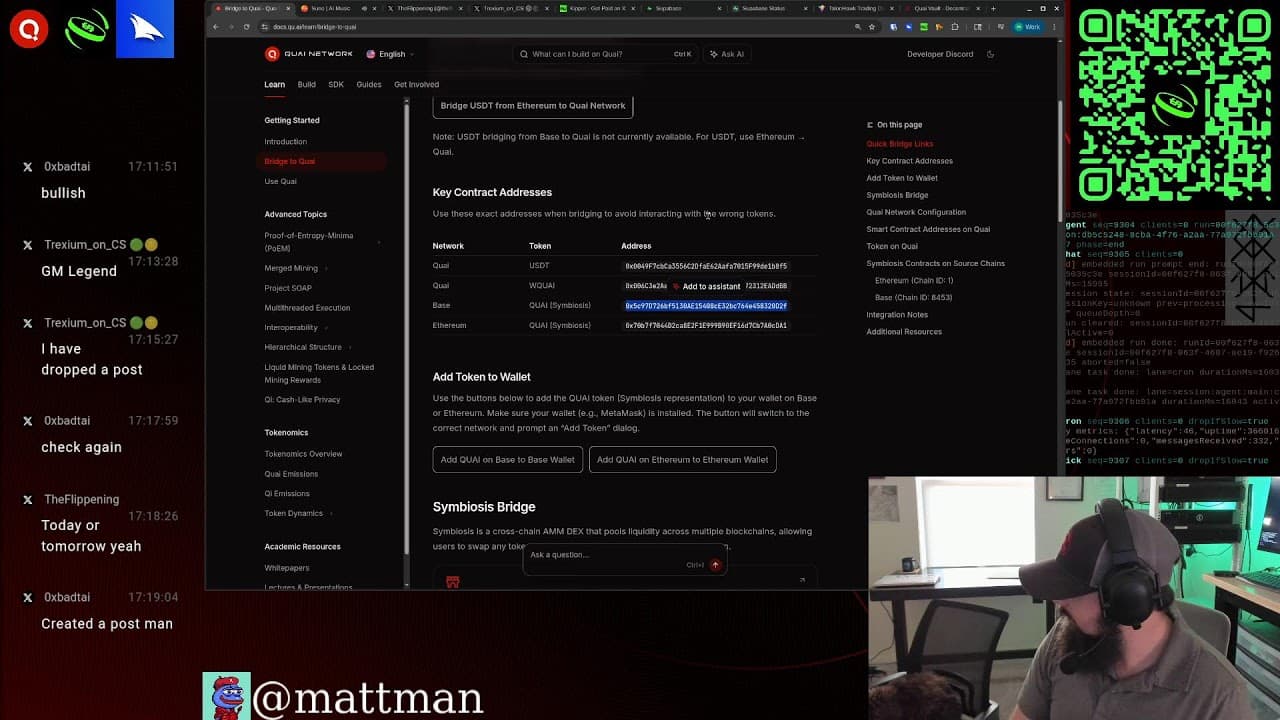Toggle dark mode moon icon

[990, 54]
